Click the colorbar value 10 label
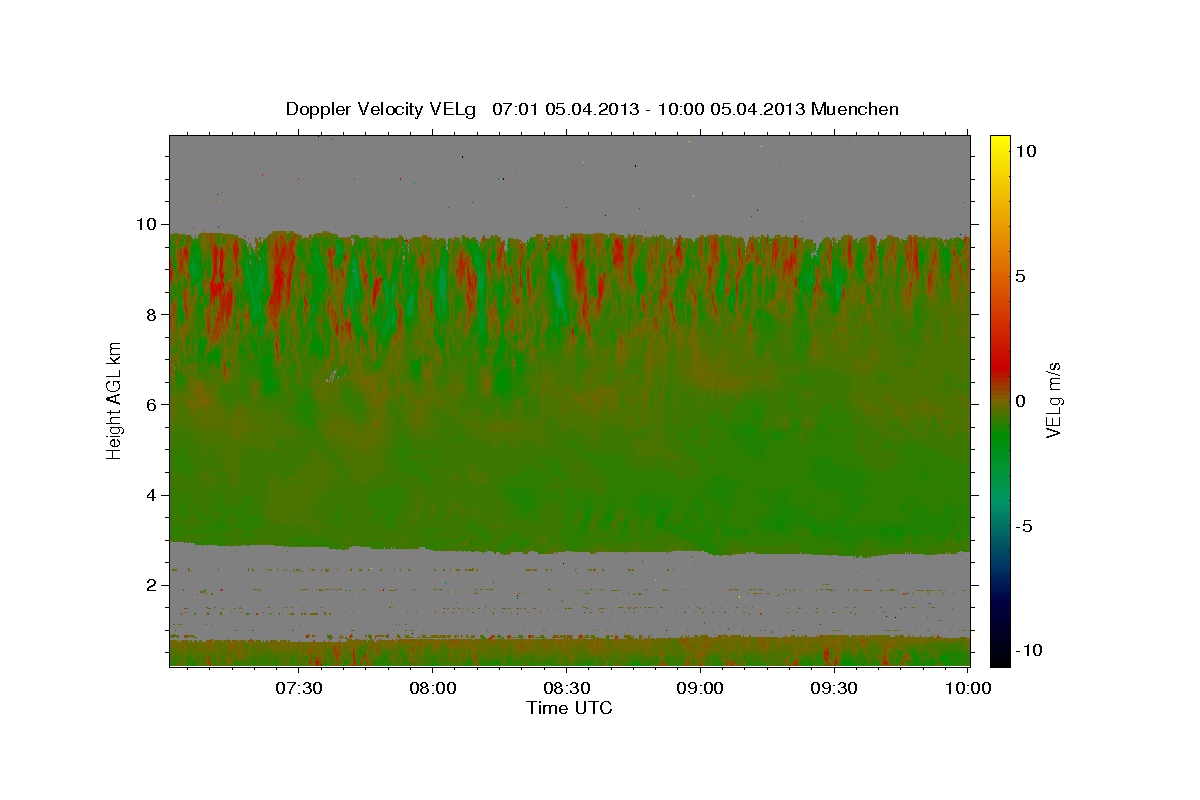1200x800 pixels. 1025,150
